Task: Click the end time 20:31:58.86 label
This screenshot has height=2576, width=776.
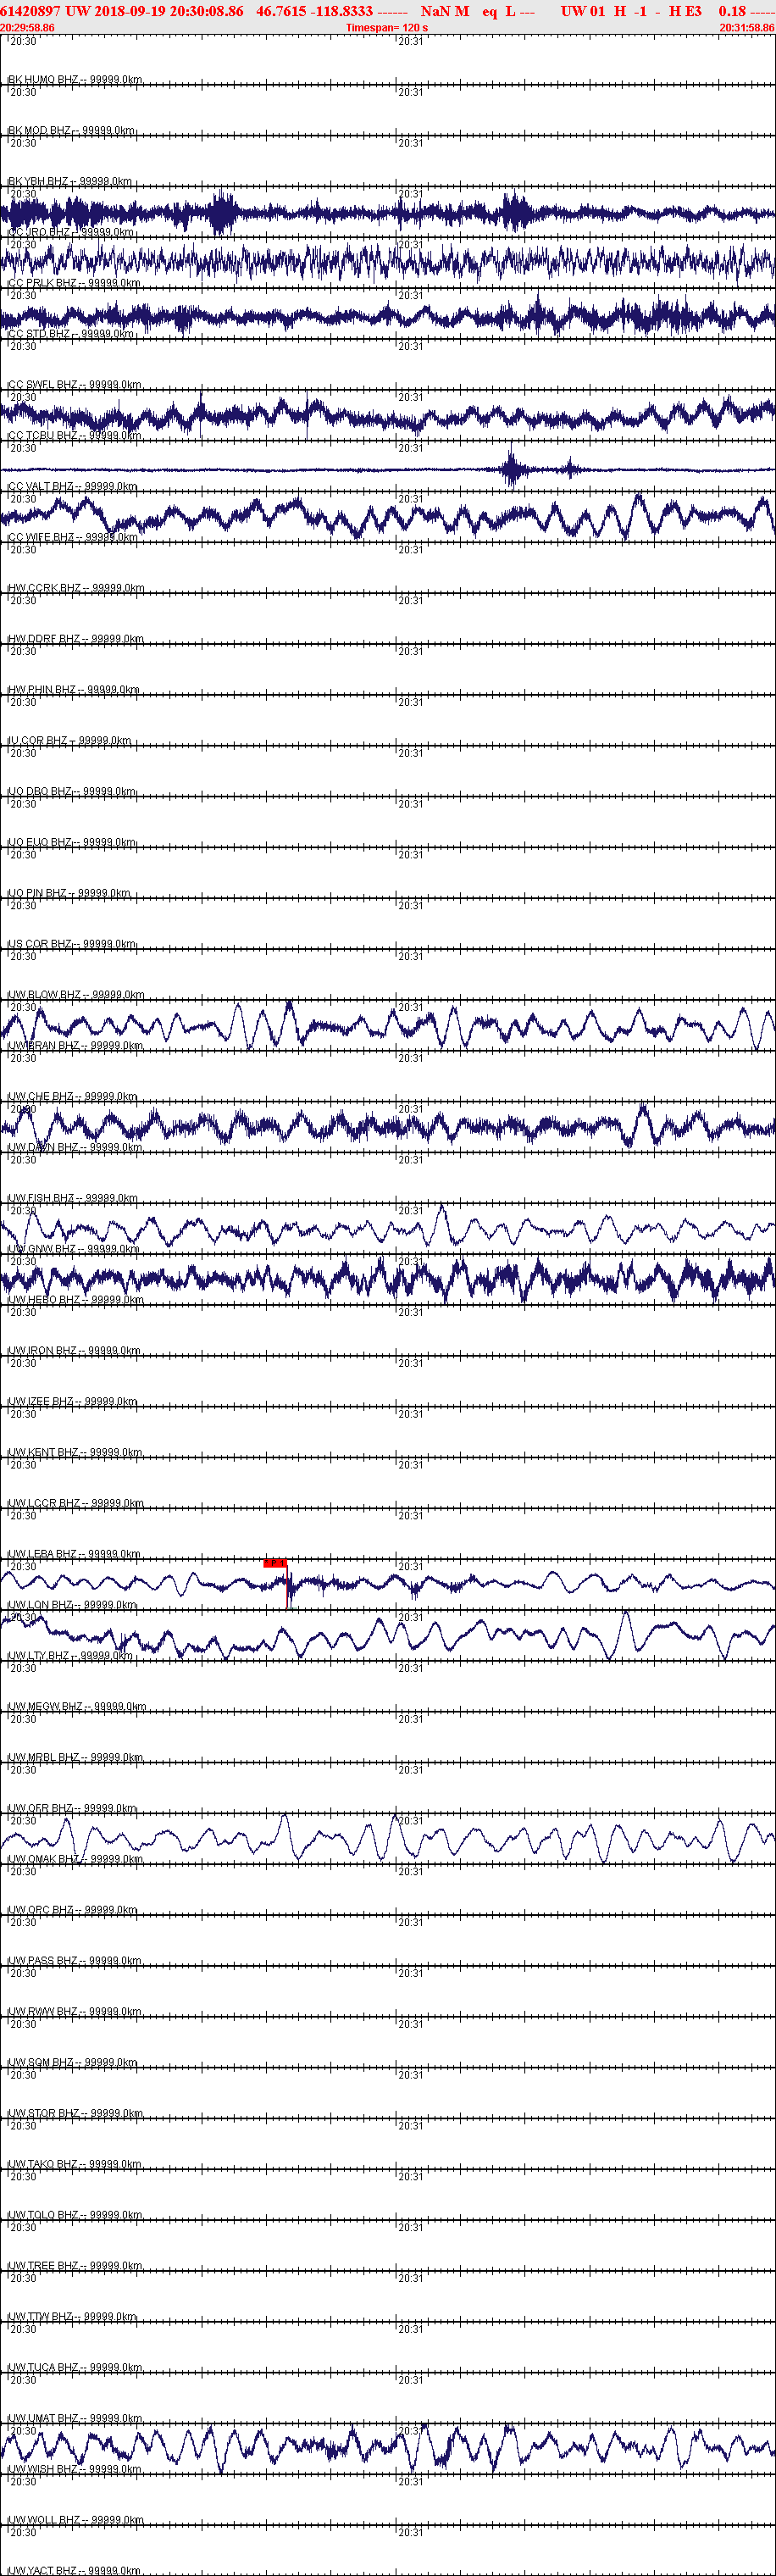Action: [747, 28]
